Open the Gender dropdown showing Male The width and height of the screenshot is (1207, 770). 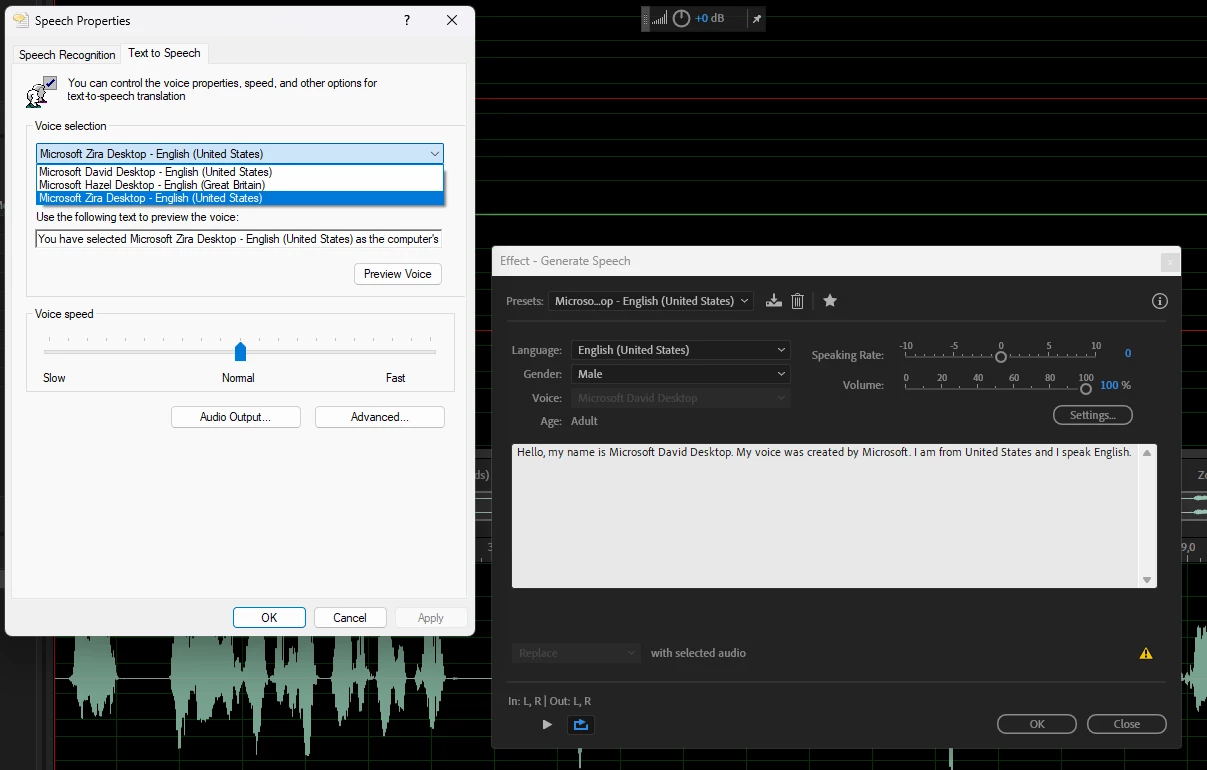[x=681, y=374]
